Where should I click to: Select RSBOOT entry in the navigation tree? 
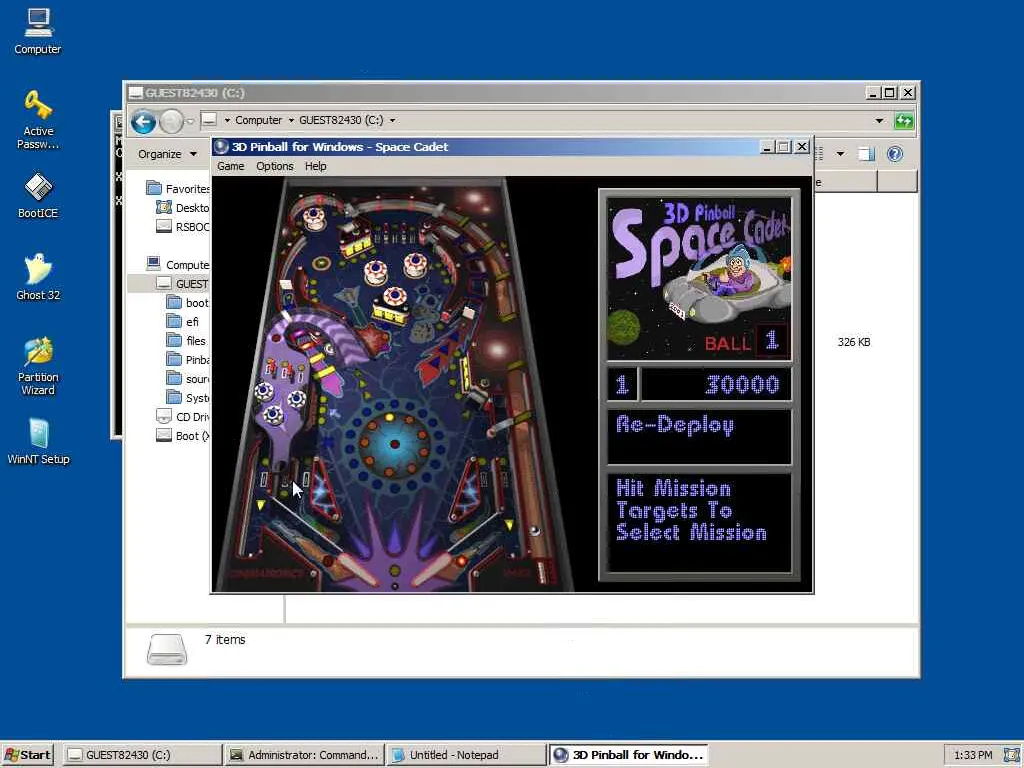coord(183,227)
